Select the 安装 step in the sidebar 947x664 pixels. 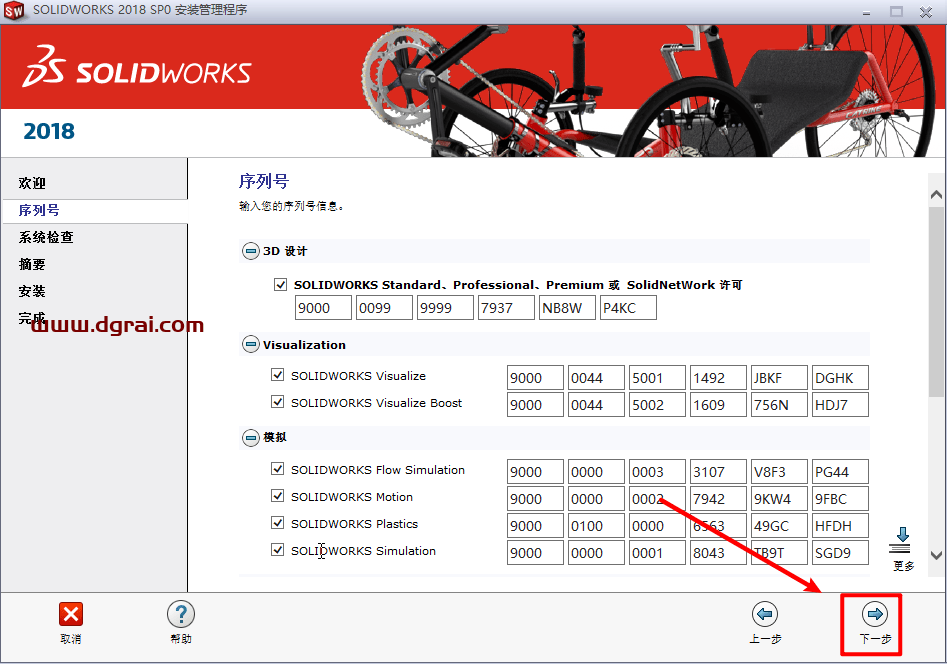pos(32,291)
